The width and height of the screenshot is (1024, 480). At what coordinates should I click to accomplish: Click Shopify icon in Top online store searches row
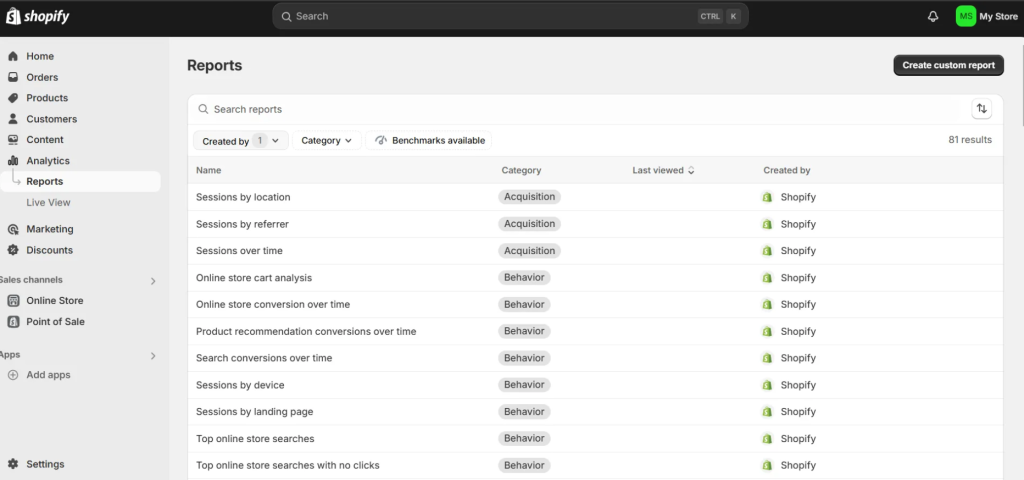767,439
